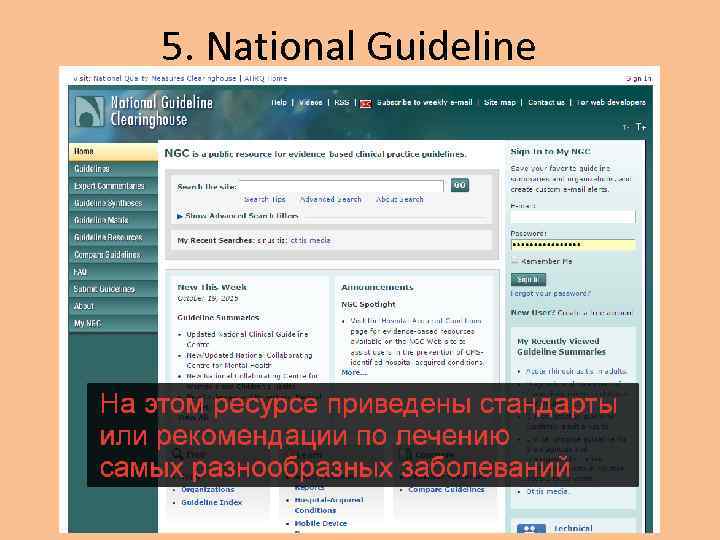Open My NGC sidebar item
This screenshot has width=720, height=540.
(113, 323)
